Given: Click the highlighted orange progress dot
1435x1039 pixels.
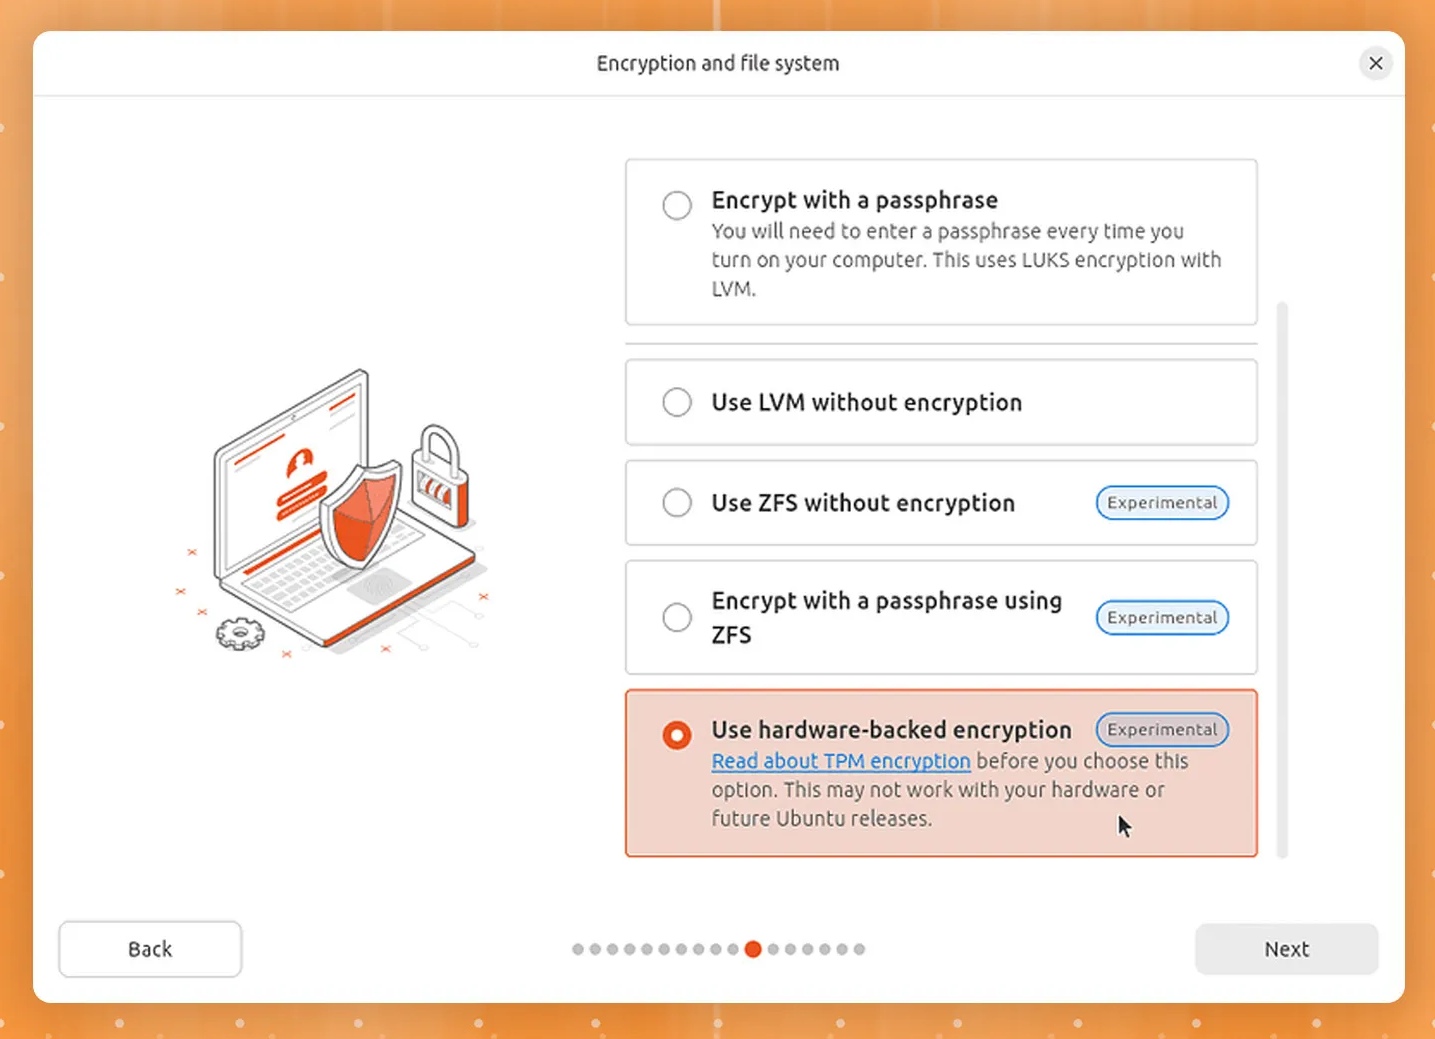Looking at the screenshot, I should tap(753, 949).
